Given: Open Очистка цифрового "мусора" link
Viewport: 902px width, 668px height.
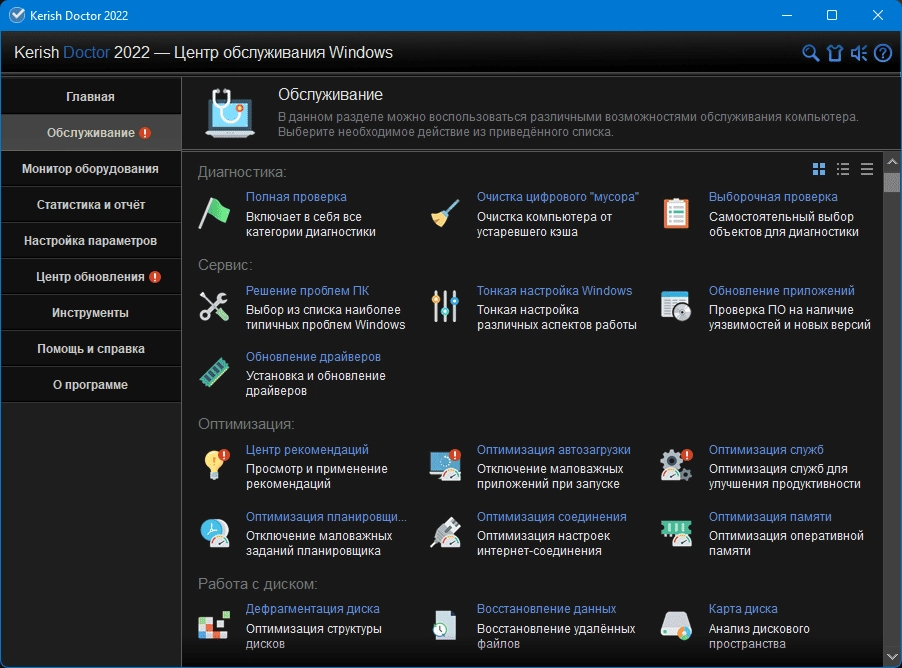Looking at the screenshot, I should [x=558, y=197].
